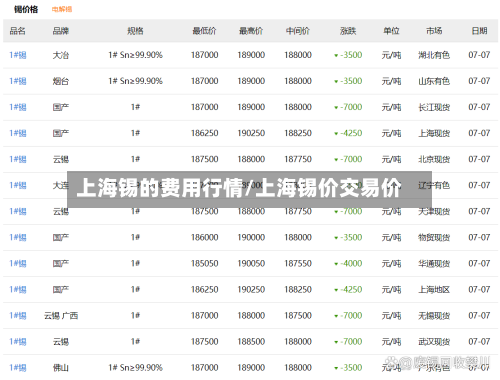
Task: Select the 华通现货 market cell
Action: tap(434, 264)
